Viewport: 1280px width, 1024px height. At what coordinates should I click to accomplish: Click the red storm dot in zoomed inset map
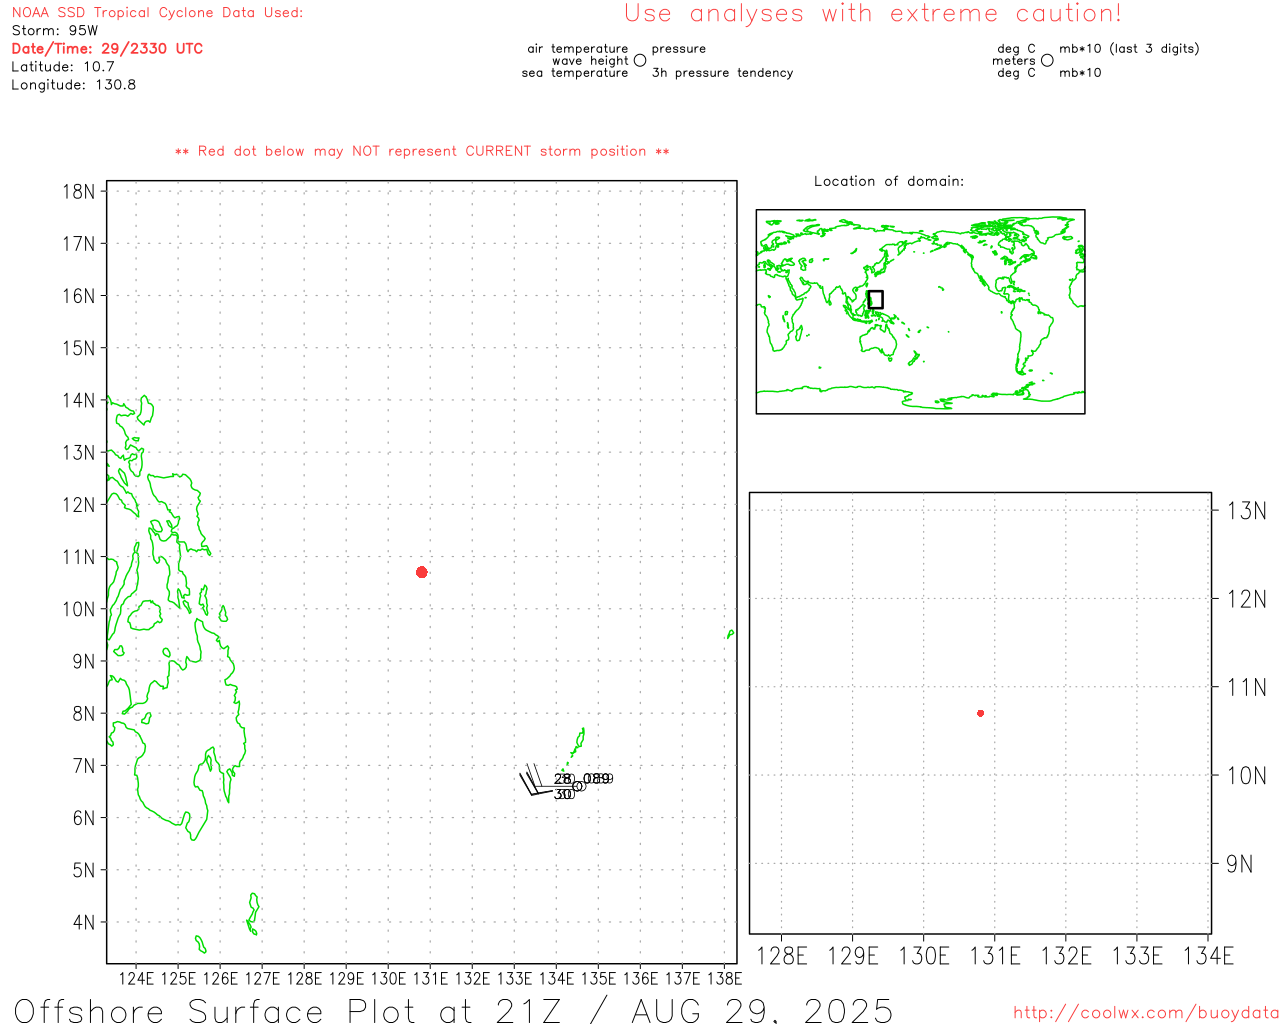pyautogui.click(x=981, y=713)
